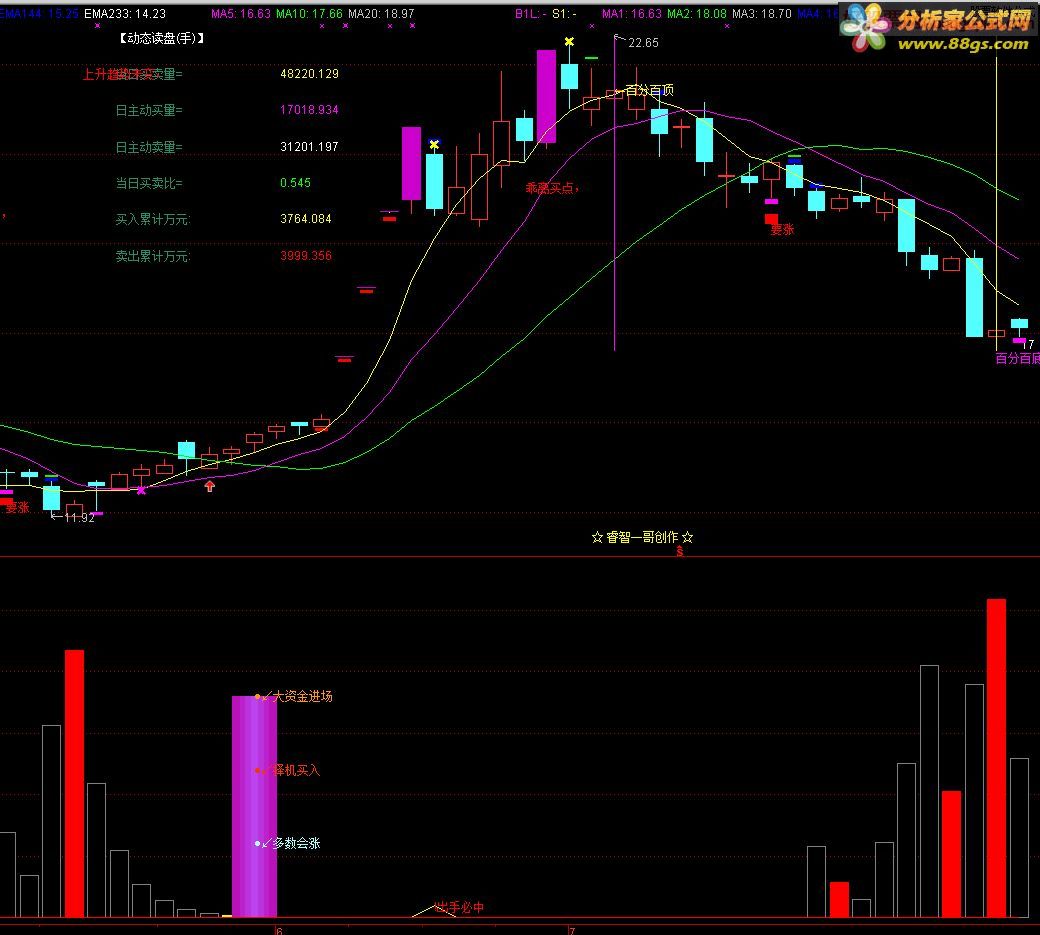Click the red dollar sign marker under the author credit
Image resolution: width=1040 pixels, height=935 pixels.
coord(679,550)
